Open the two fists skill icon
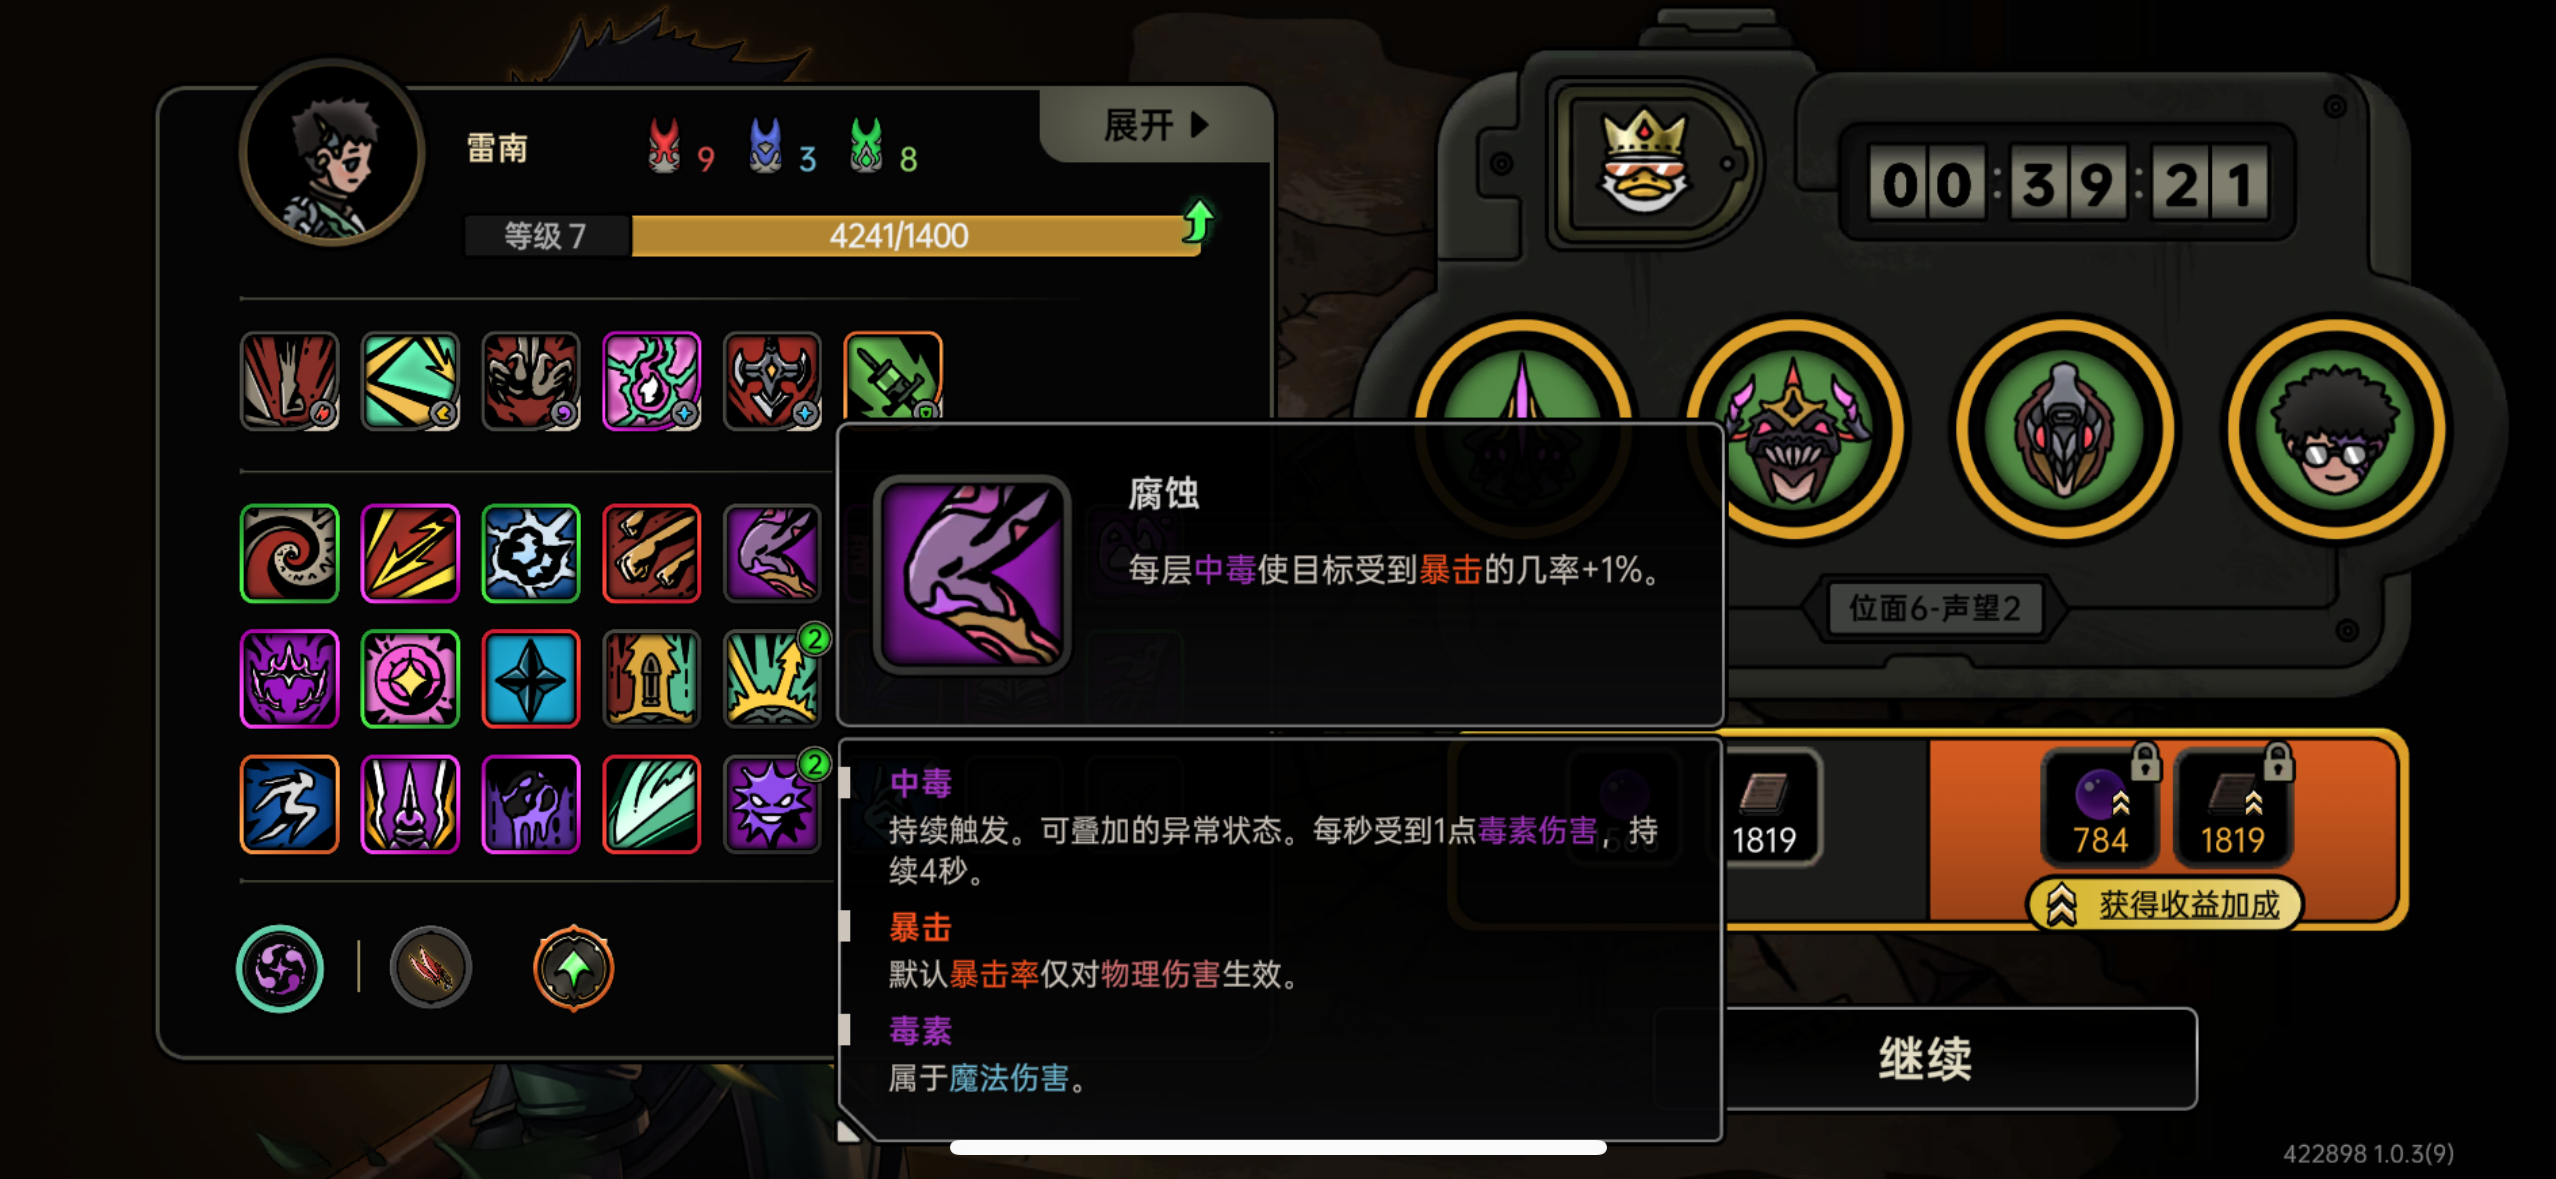This screenshot has height=1179, width=2556. (652, 553)
